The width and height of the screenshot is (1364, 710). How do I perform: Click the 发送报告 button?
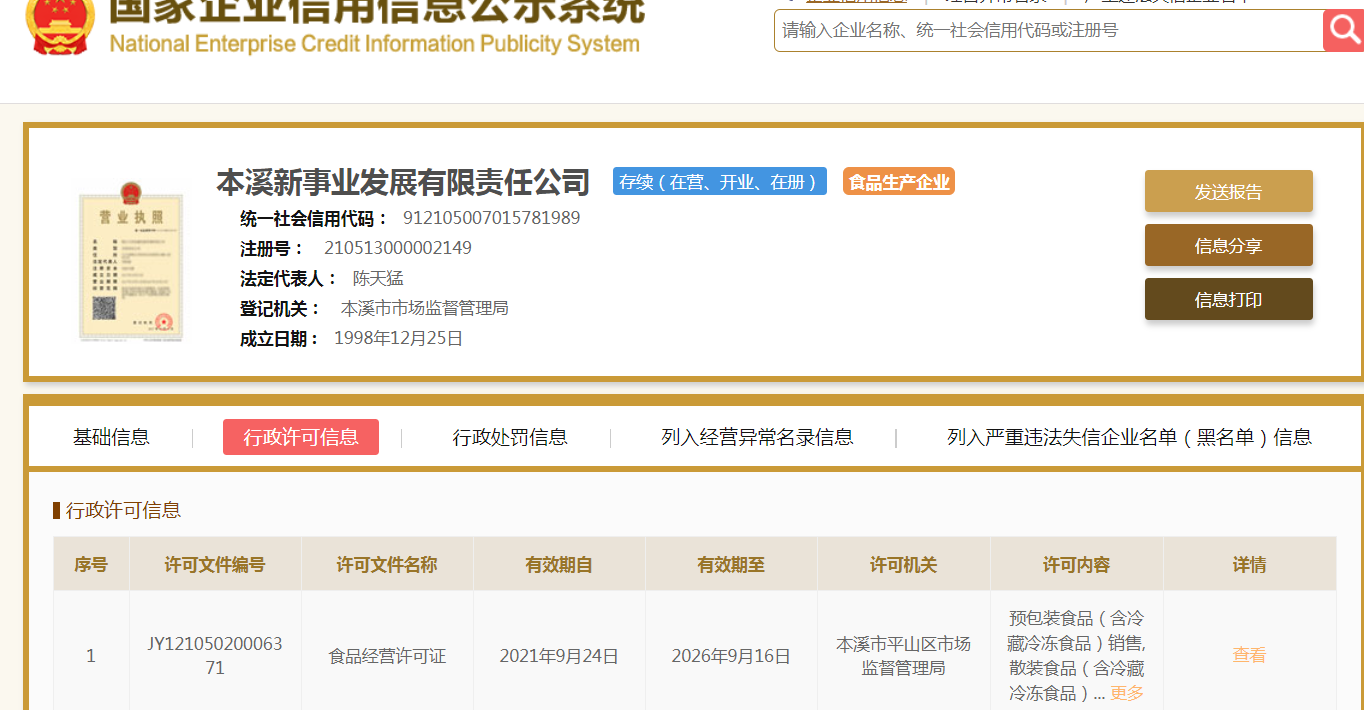(x=1228, y=191)
